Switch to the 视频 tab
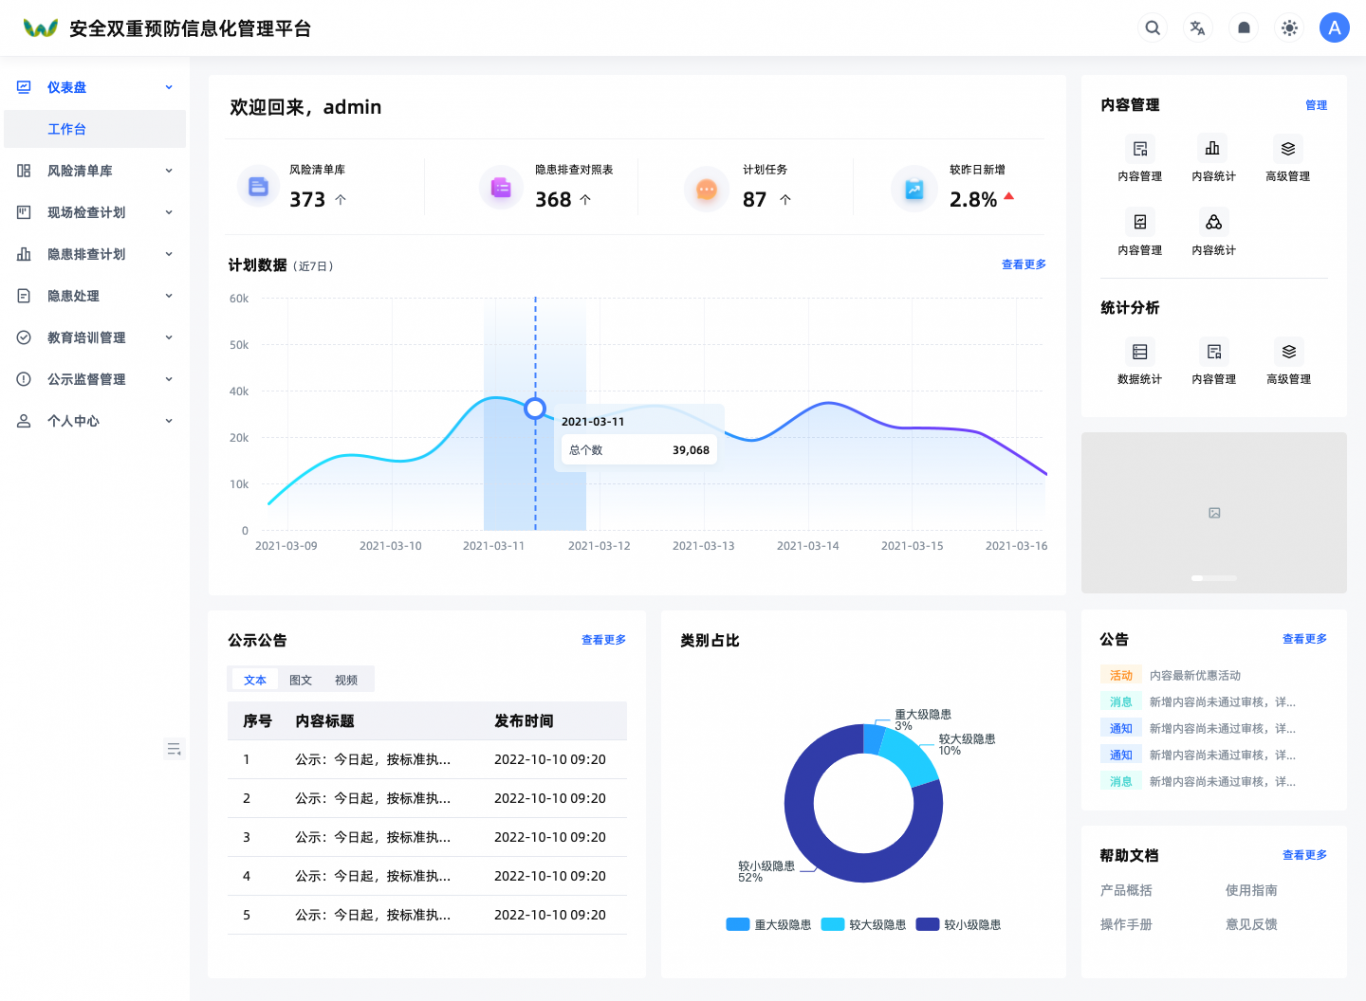Screen dimensions: 1366x1001 (346, 680)
